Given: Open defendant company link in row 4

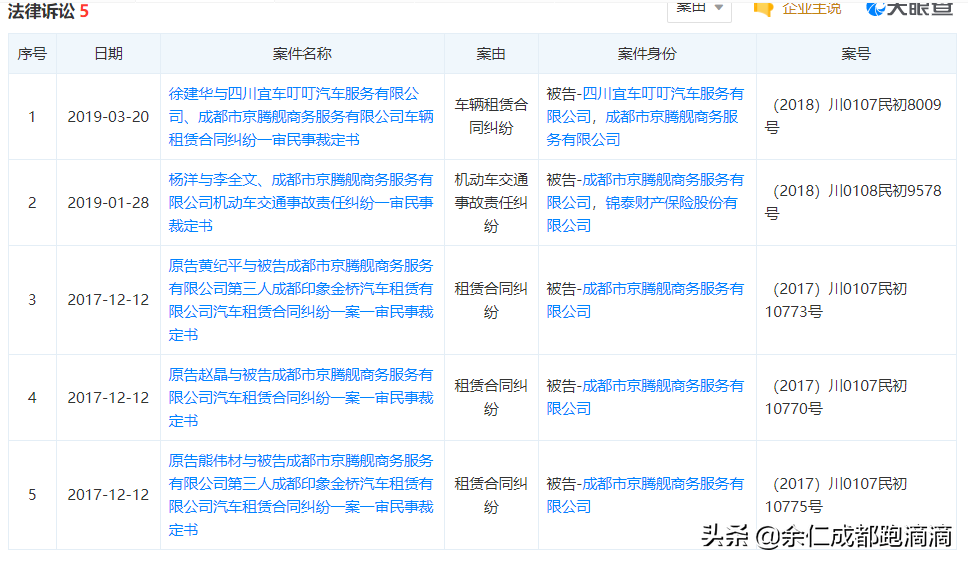Looking at the screenshot, I should coord(645,397).
